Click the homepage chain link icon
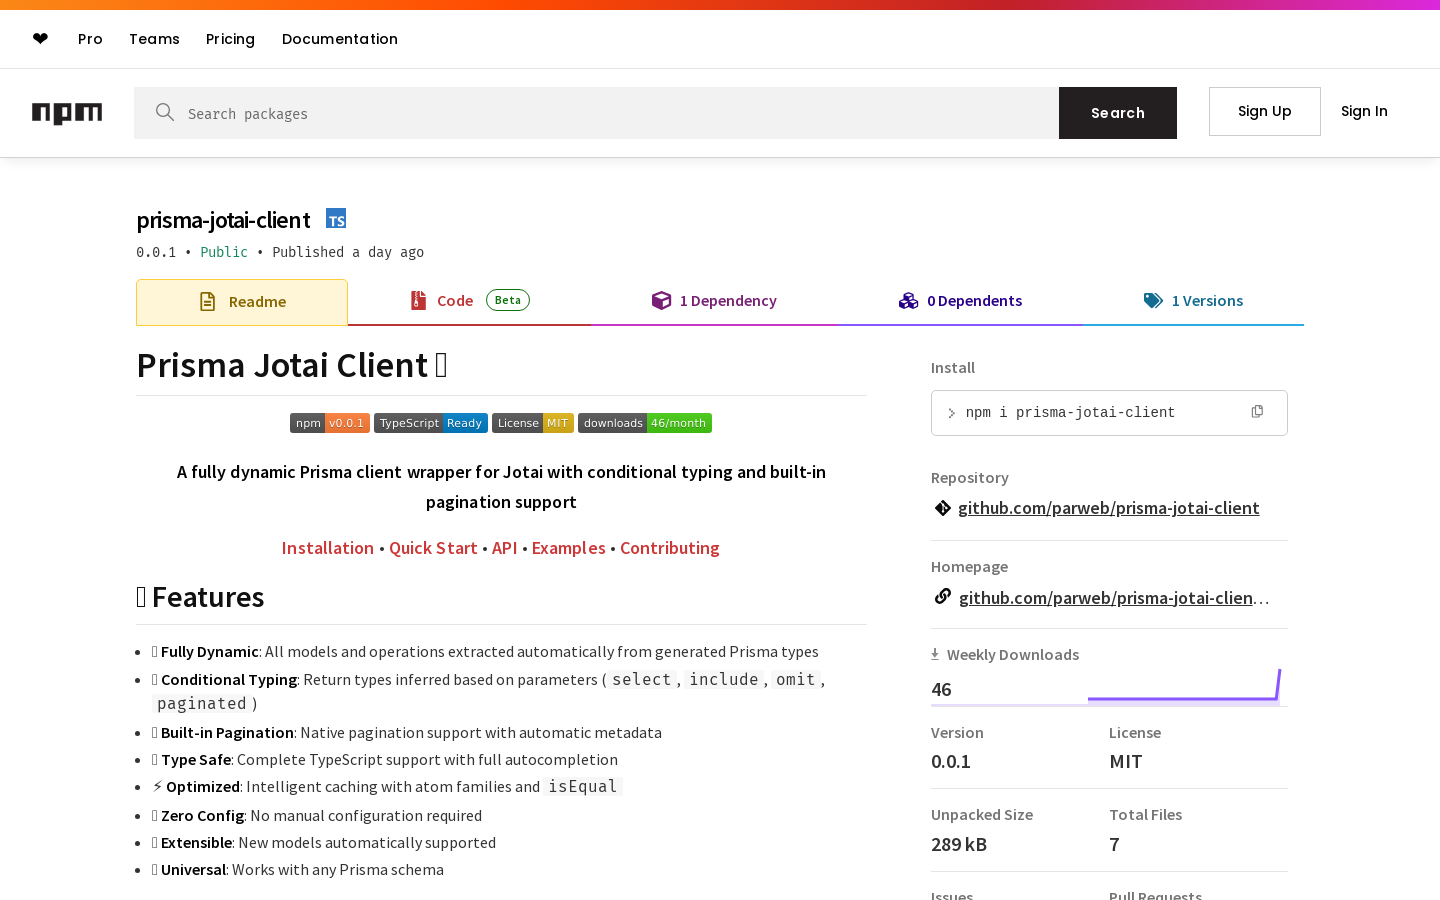 942,597
